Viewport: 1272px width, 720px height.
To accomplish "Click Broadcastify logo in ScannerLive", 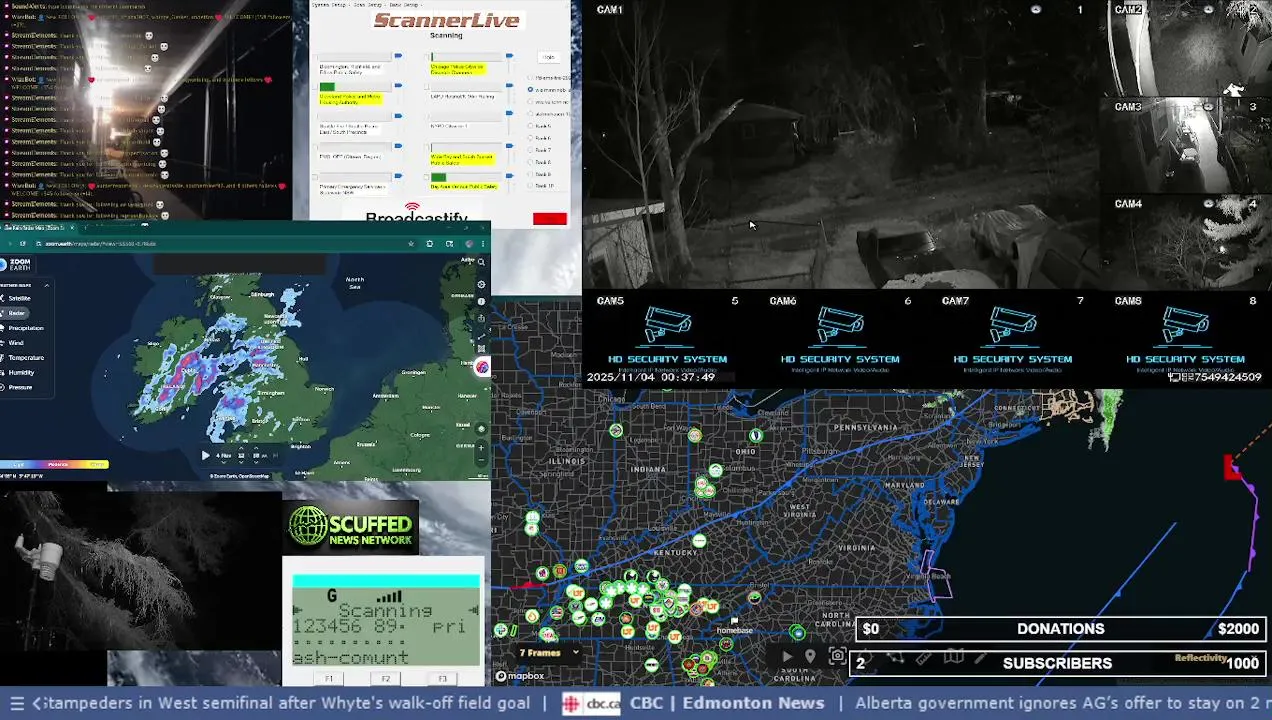I will pos(416,212).
